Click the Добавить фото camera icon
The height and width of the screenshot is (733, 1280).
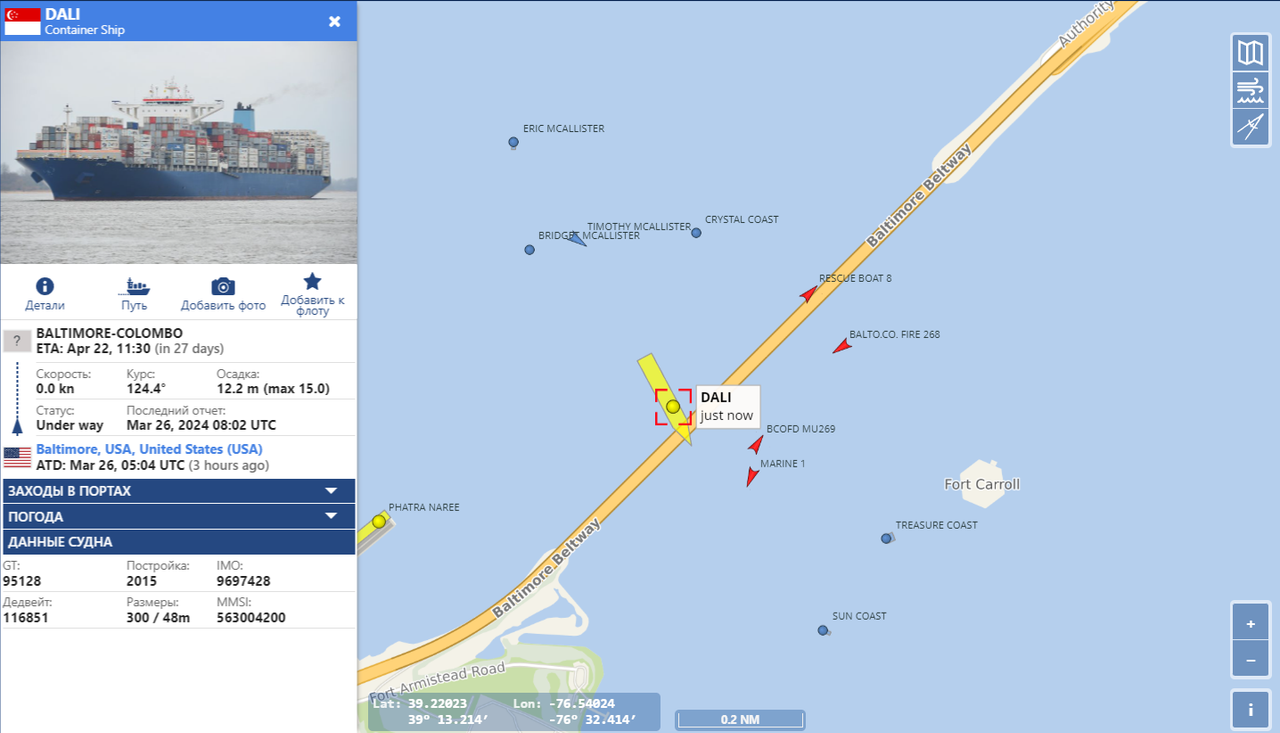tap(223, 286)
